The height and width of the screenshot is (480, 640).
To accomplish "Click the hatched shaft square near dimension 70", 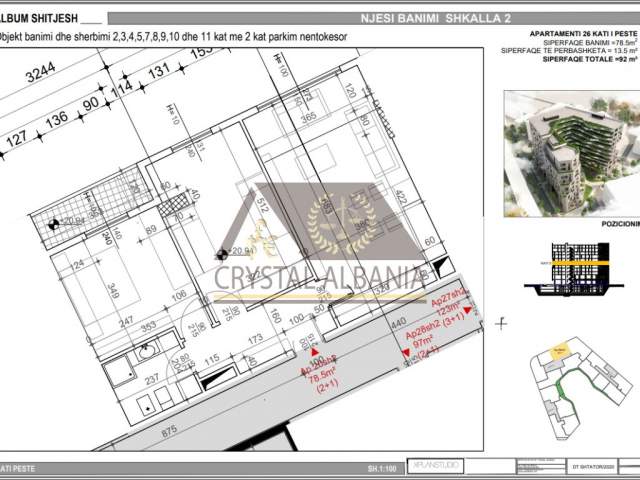I will click(x=174, y=204).
